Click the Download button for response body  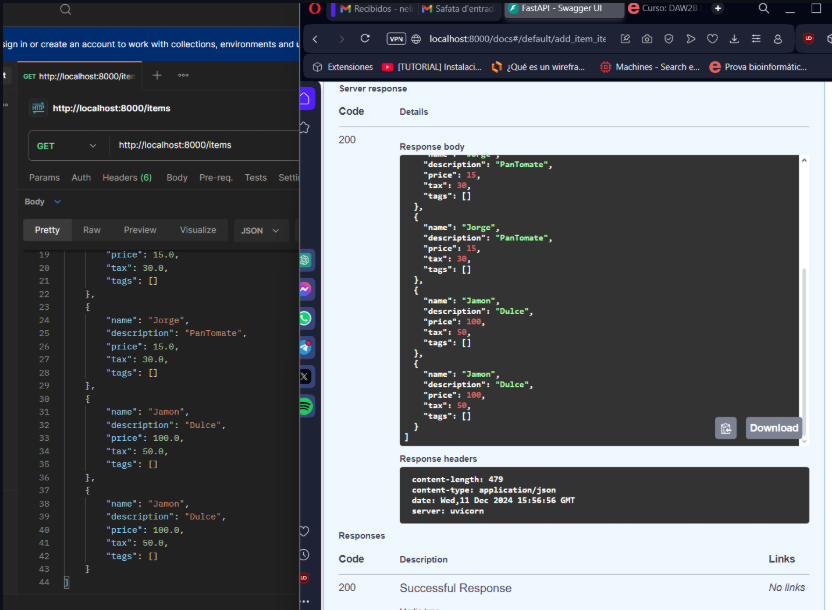774,428
